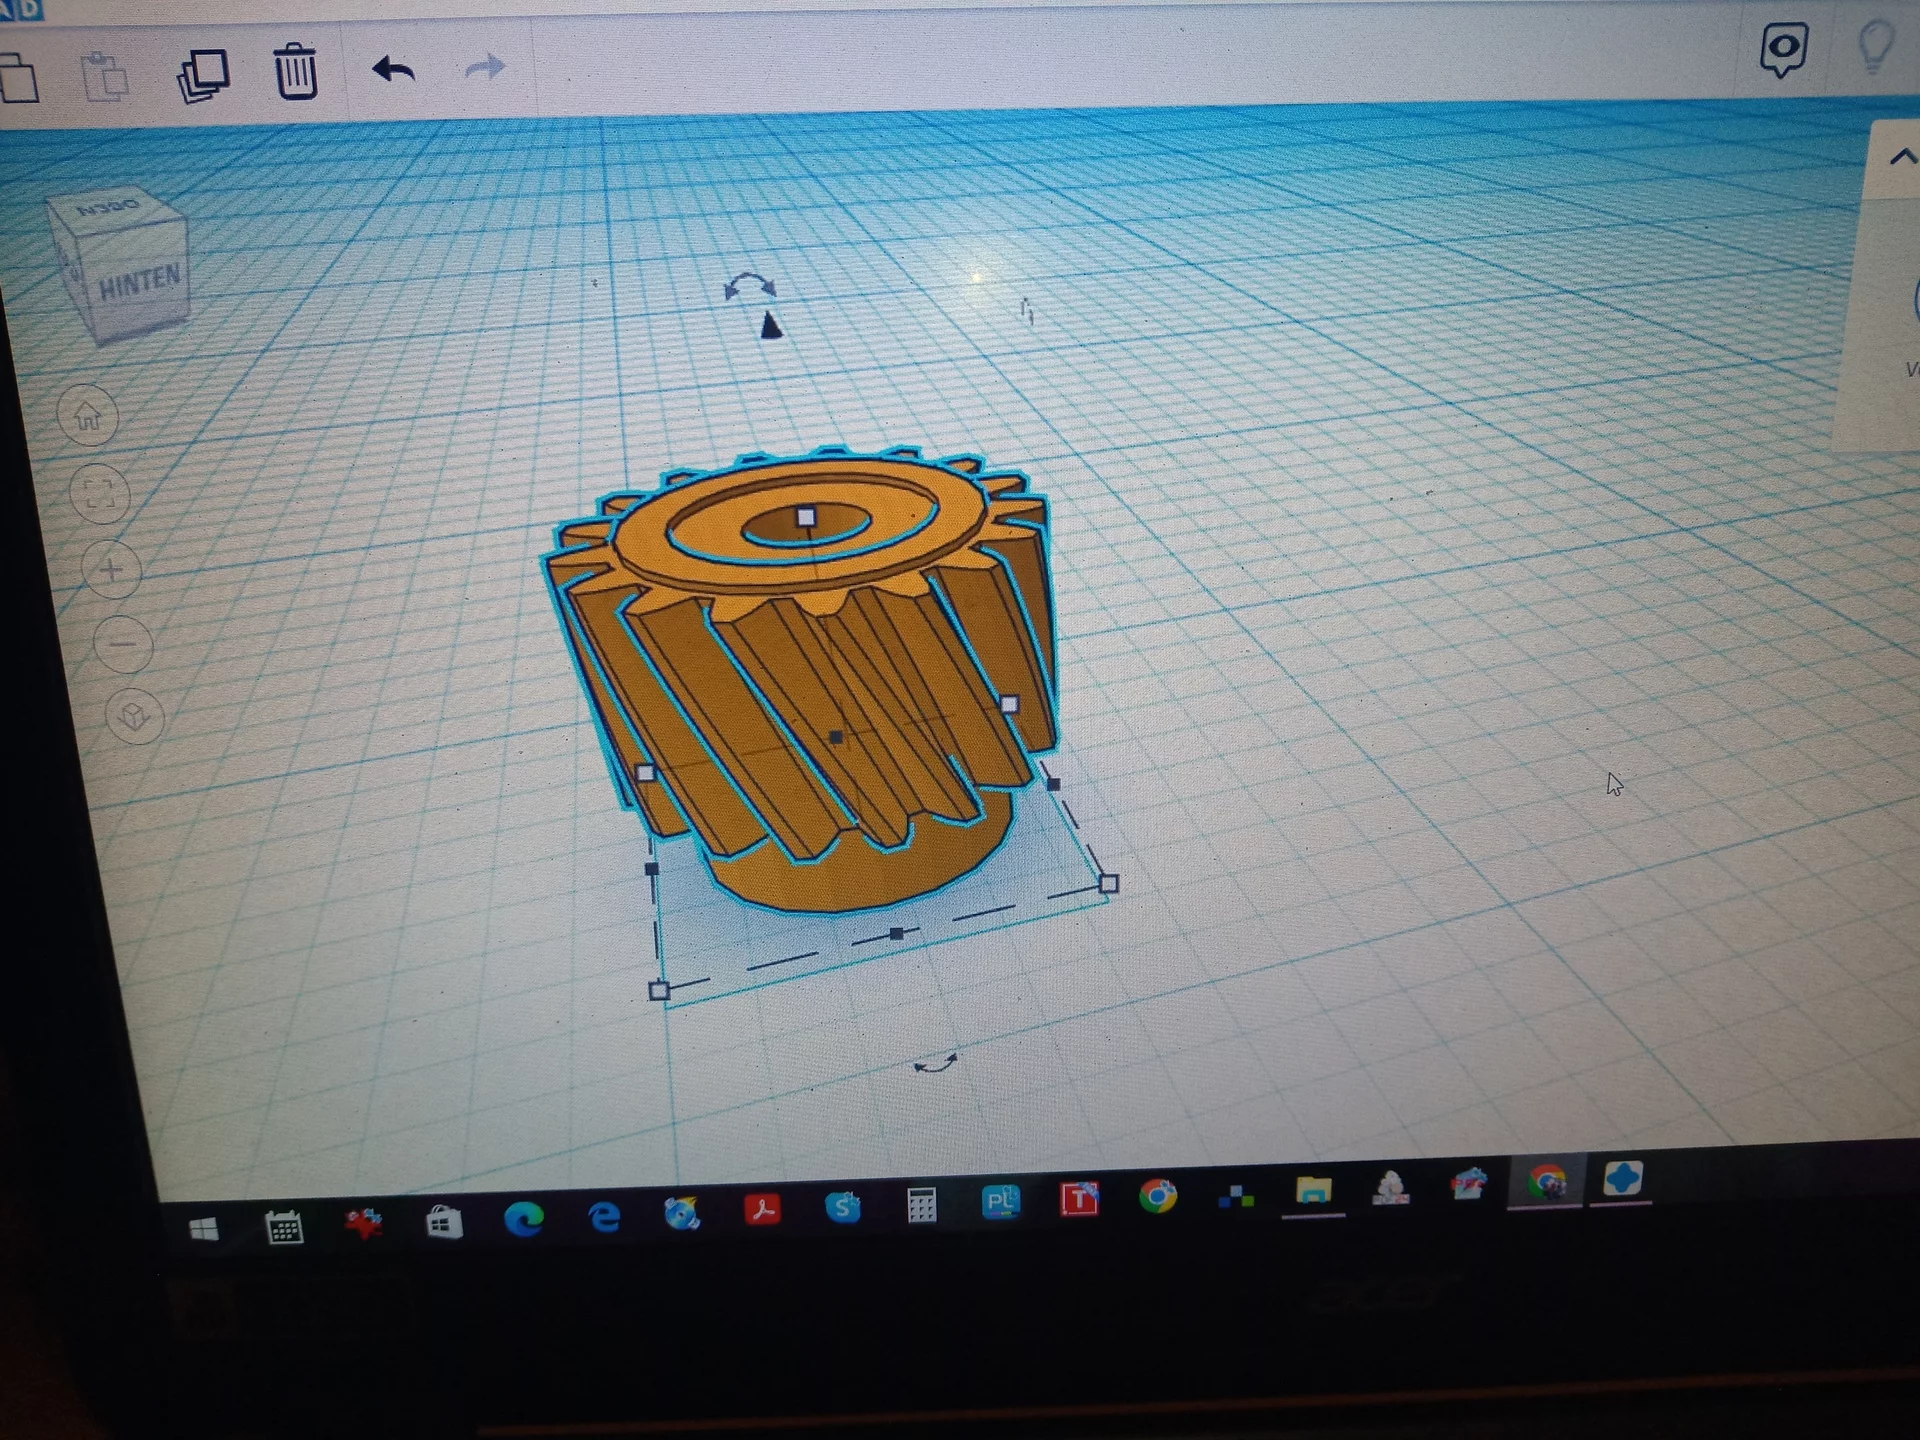Click the Paste clipboard icon
This screenshot has height=1440, width=1920.
tap(105, 77)
